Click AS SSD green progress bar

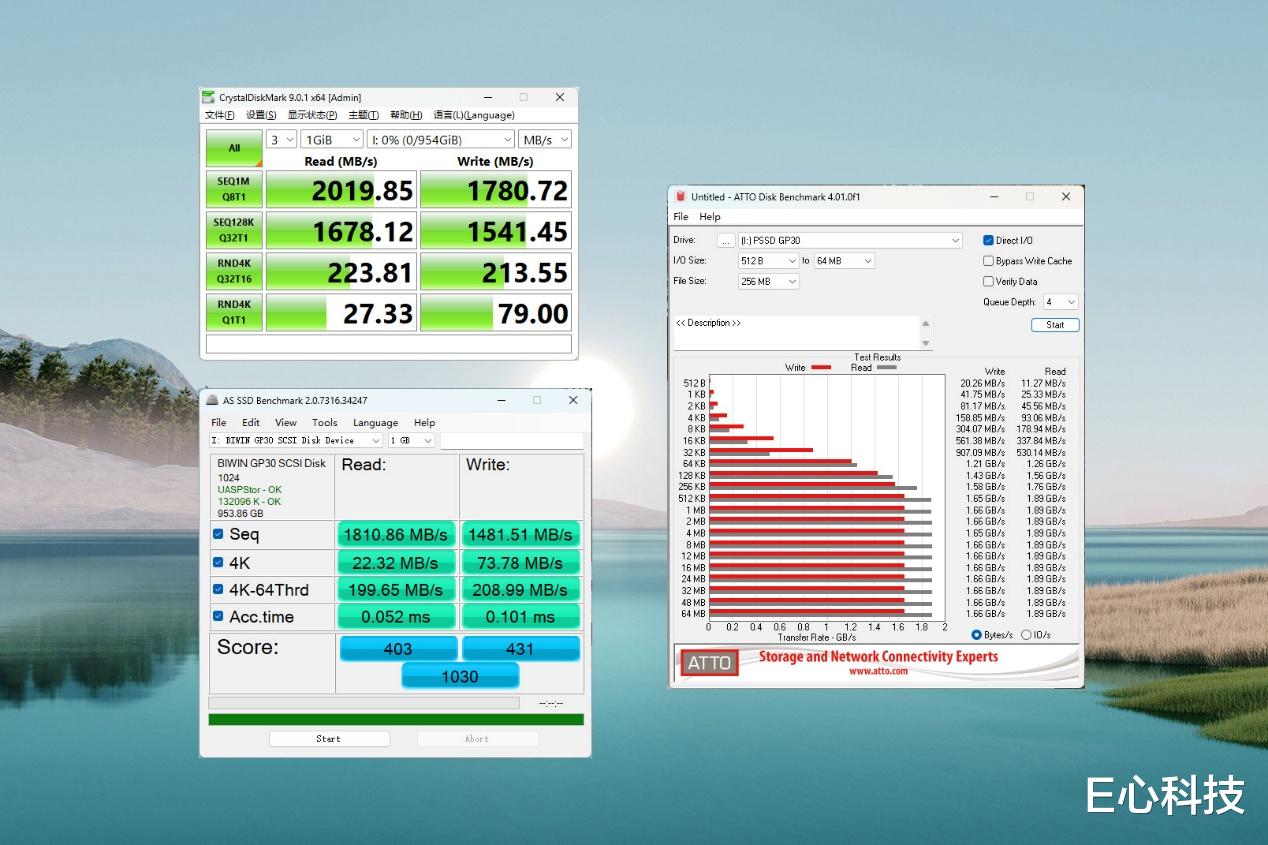click(396, 719)
